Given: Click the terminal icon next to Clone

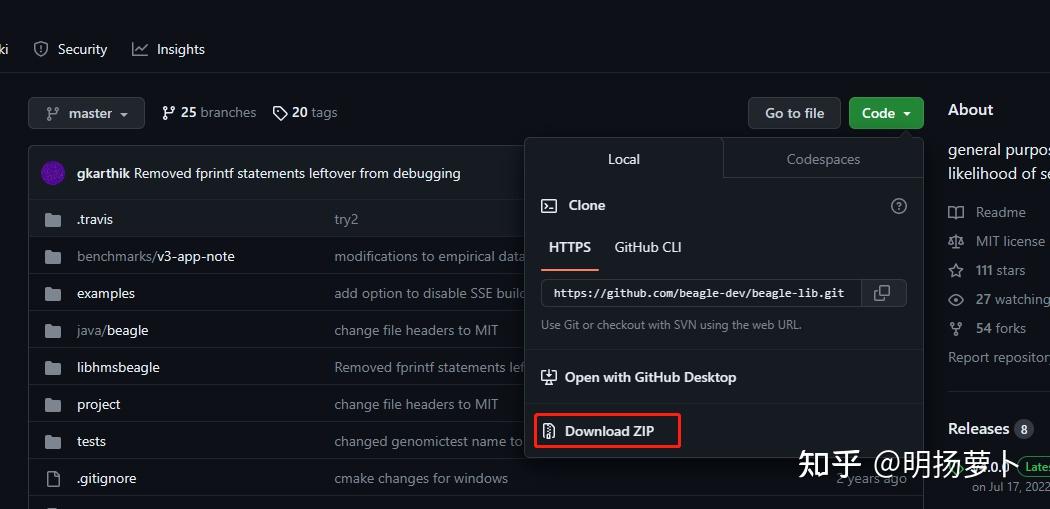Looking at the screenshot, I should point(548,206).
